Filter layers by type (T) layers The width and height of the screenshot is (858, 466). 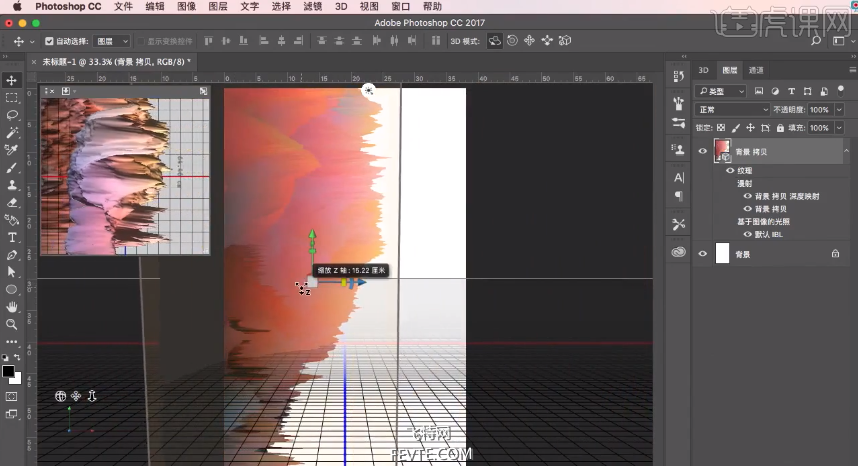coord(791,91)
